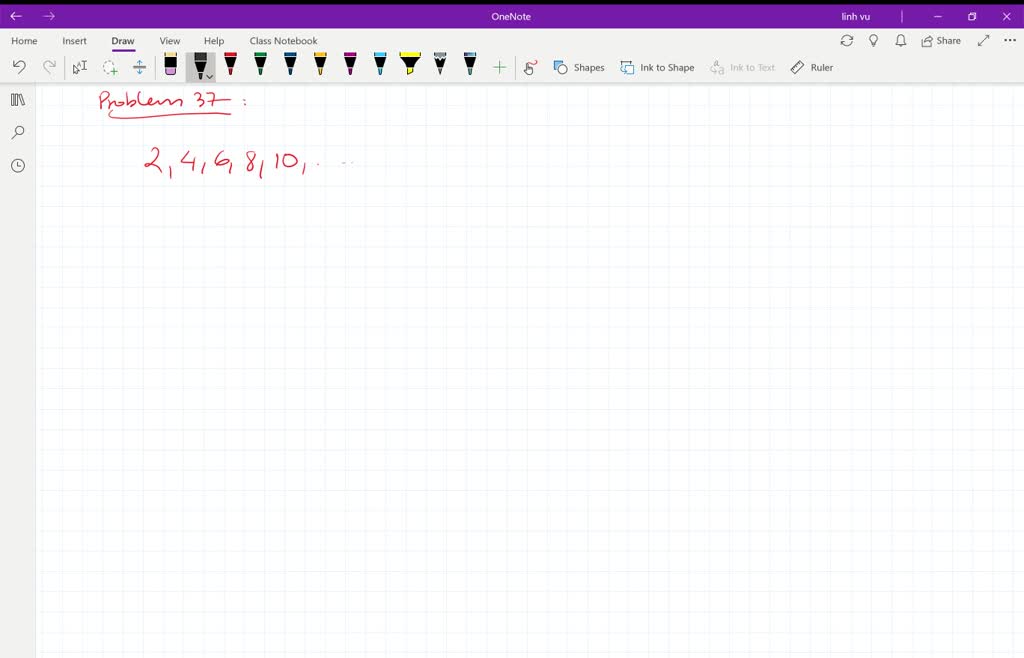Open the Notebooks list sidebar icon

(x=17, y=99)
